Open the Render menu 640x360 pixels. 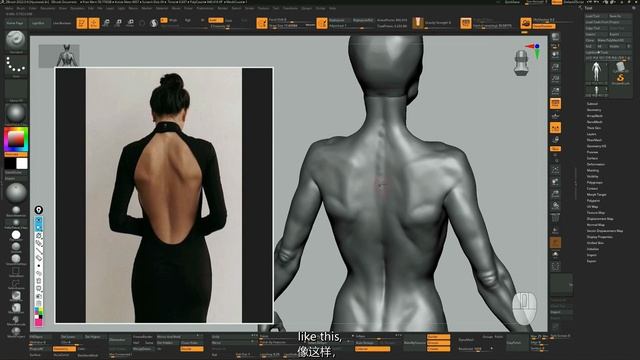tap(222, 8)
